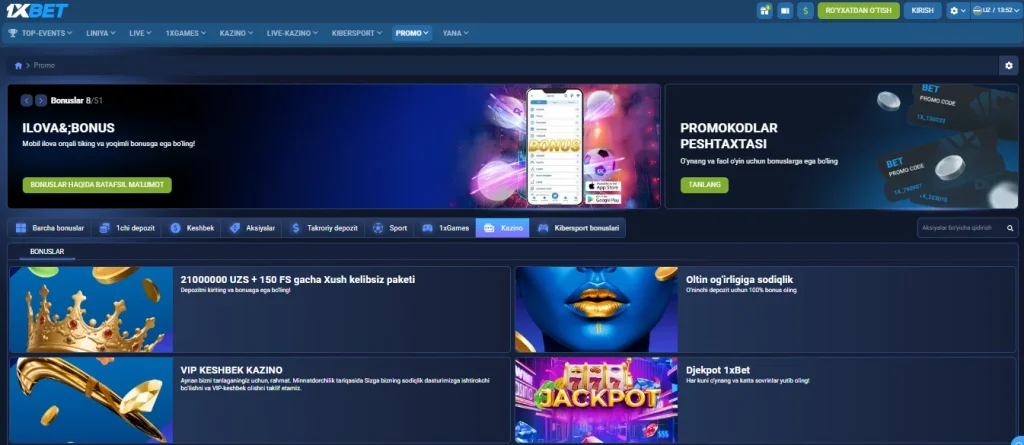
Task: Select Kibersport bonuslari filter tab
Action: tap(578, 228)
